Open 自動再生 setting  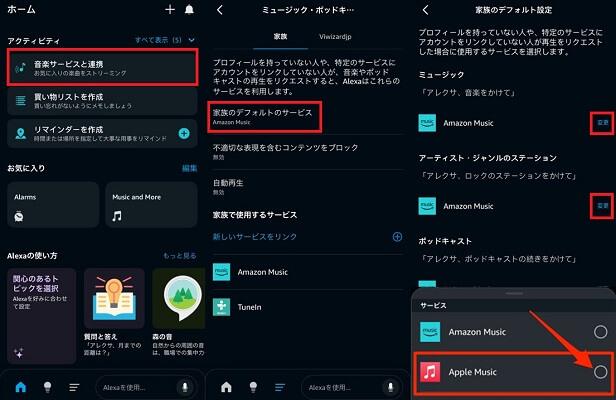(x=308, y=187)
